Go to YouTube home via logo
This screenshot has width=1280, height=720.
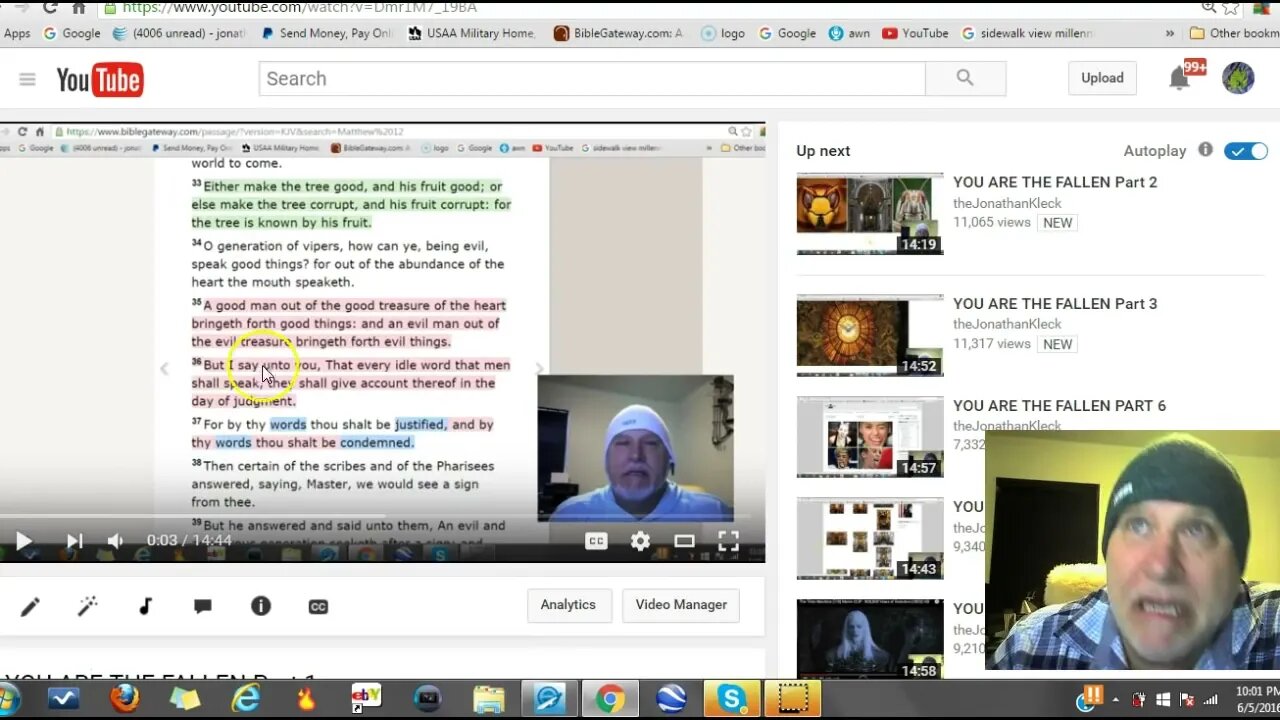tap(99, 79)
